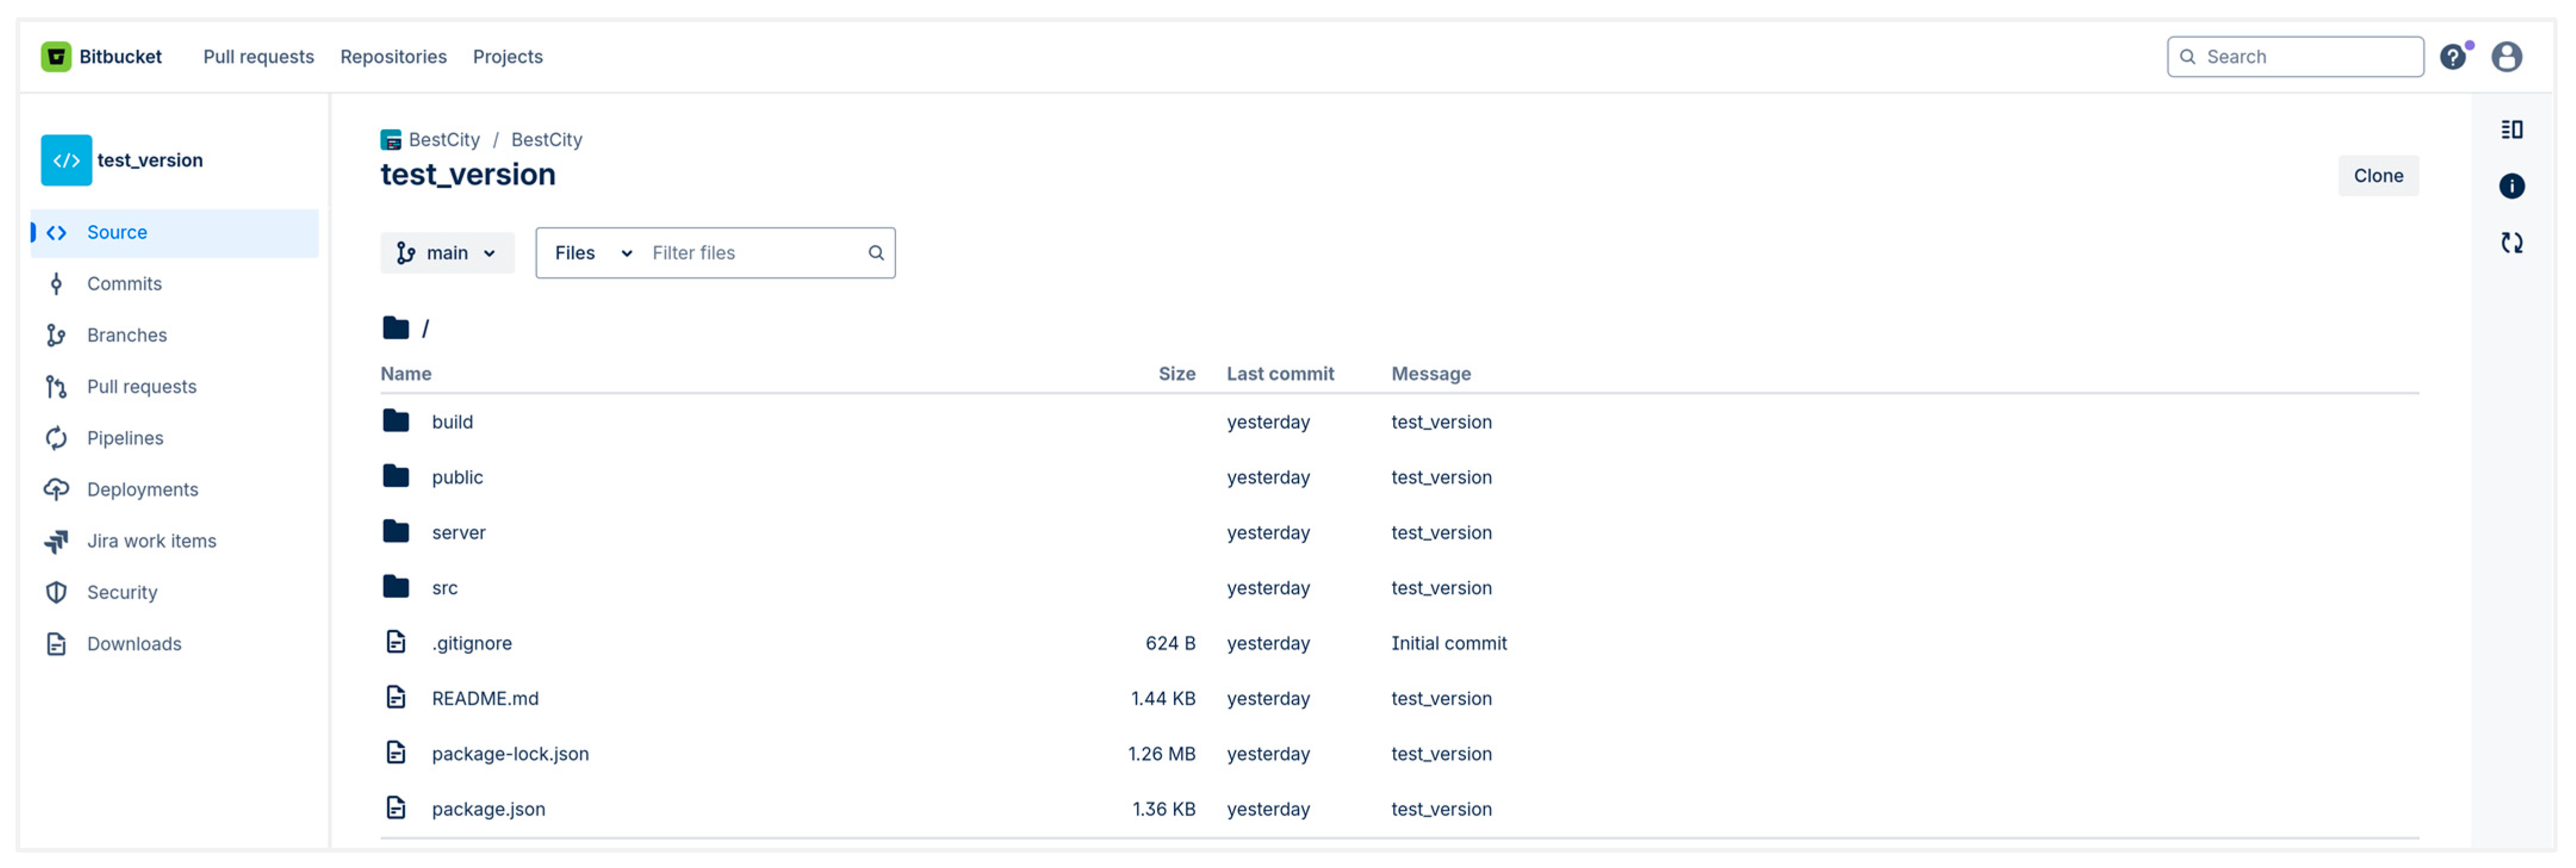Click the sync arrows icon in right rail
The image size is (2576, 868).
pyautogui.click(x=2511, y=243)
